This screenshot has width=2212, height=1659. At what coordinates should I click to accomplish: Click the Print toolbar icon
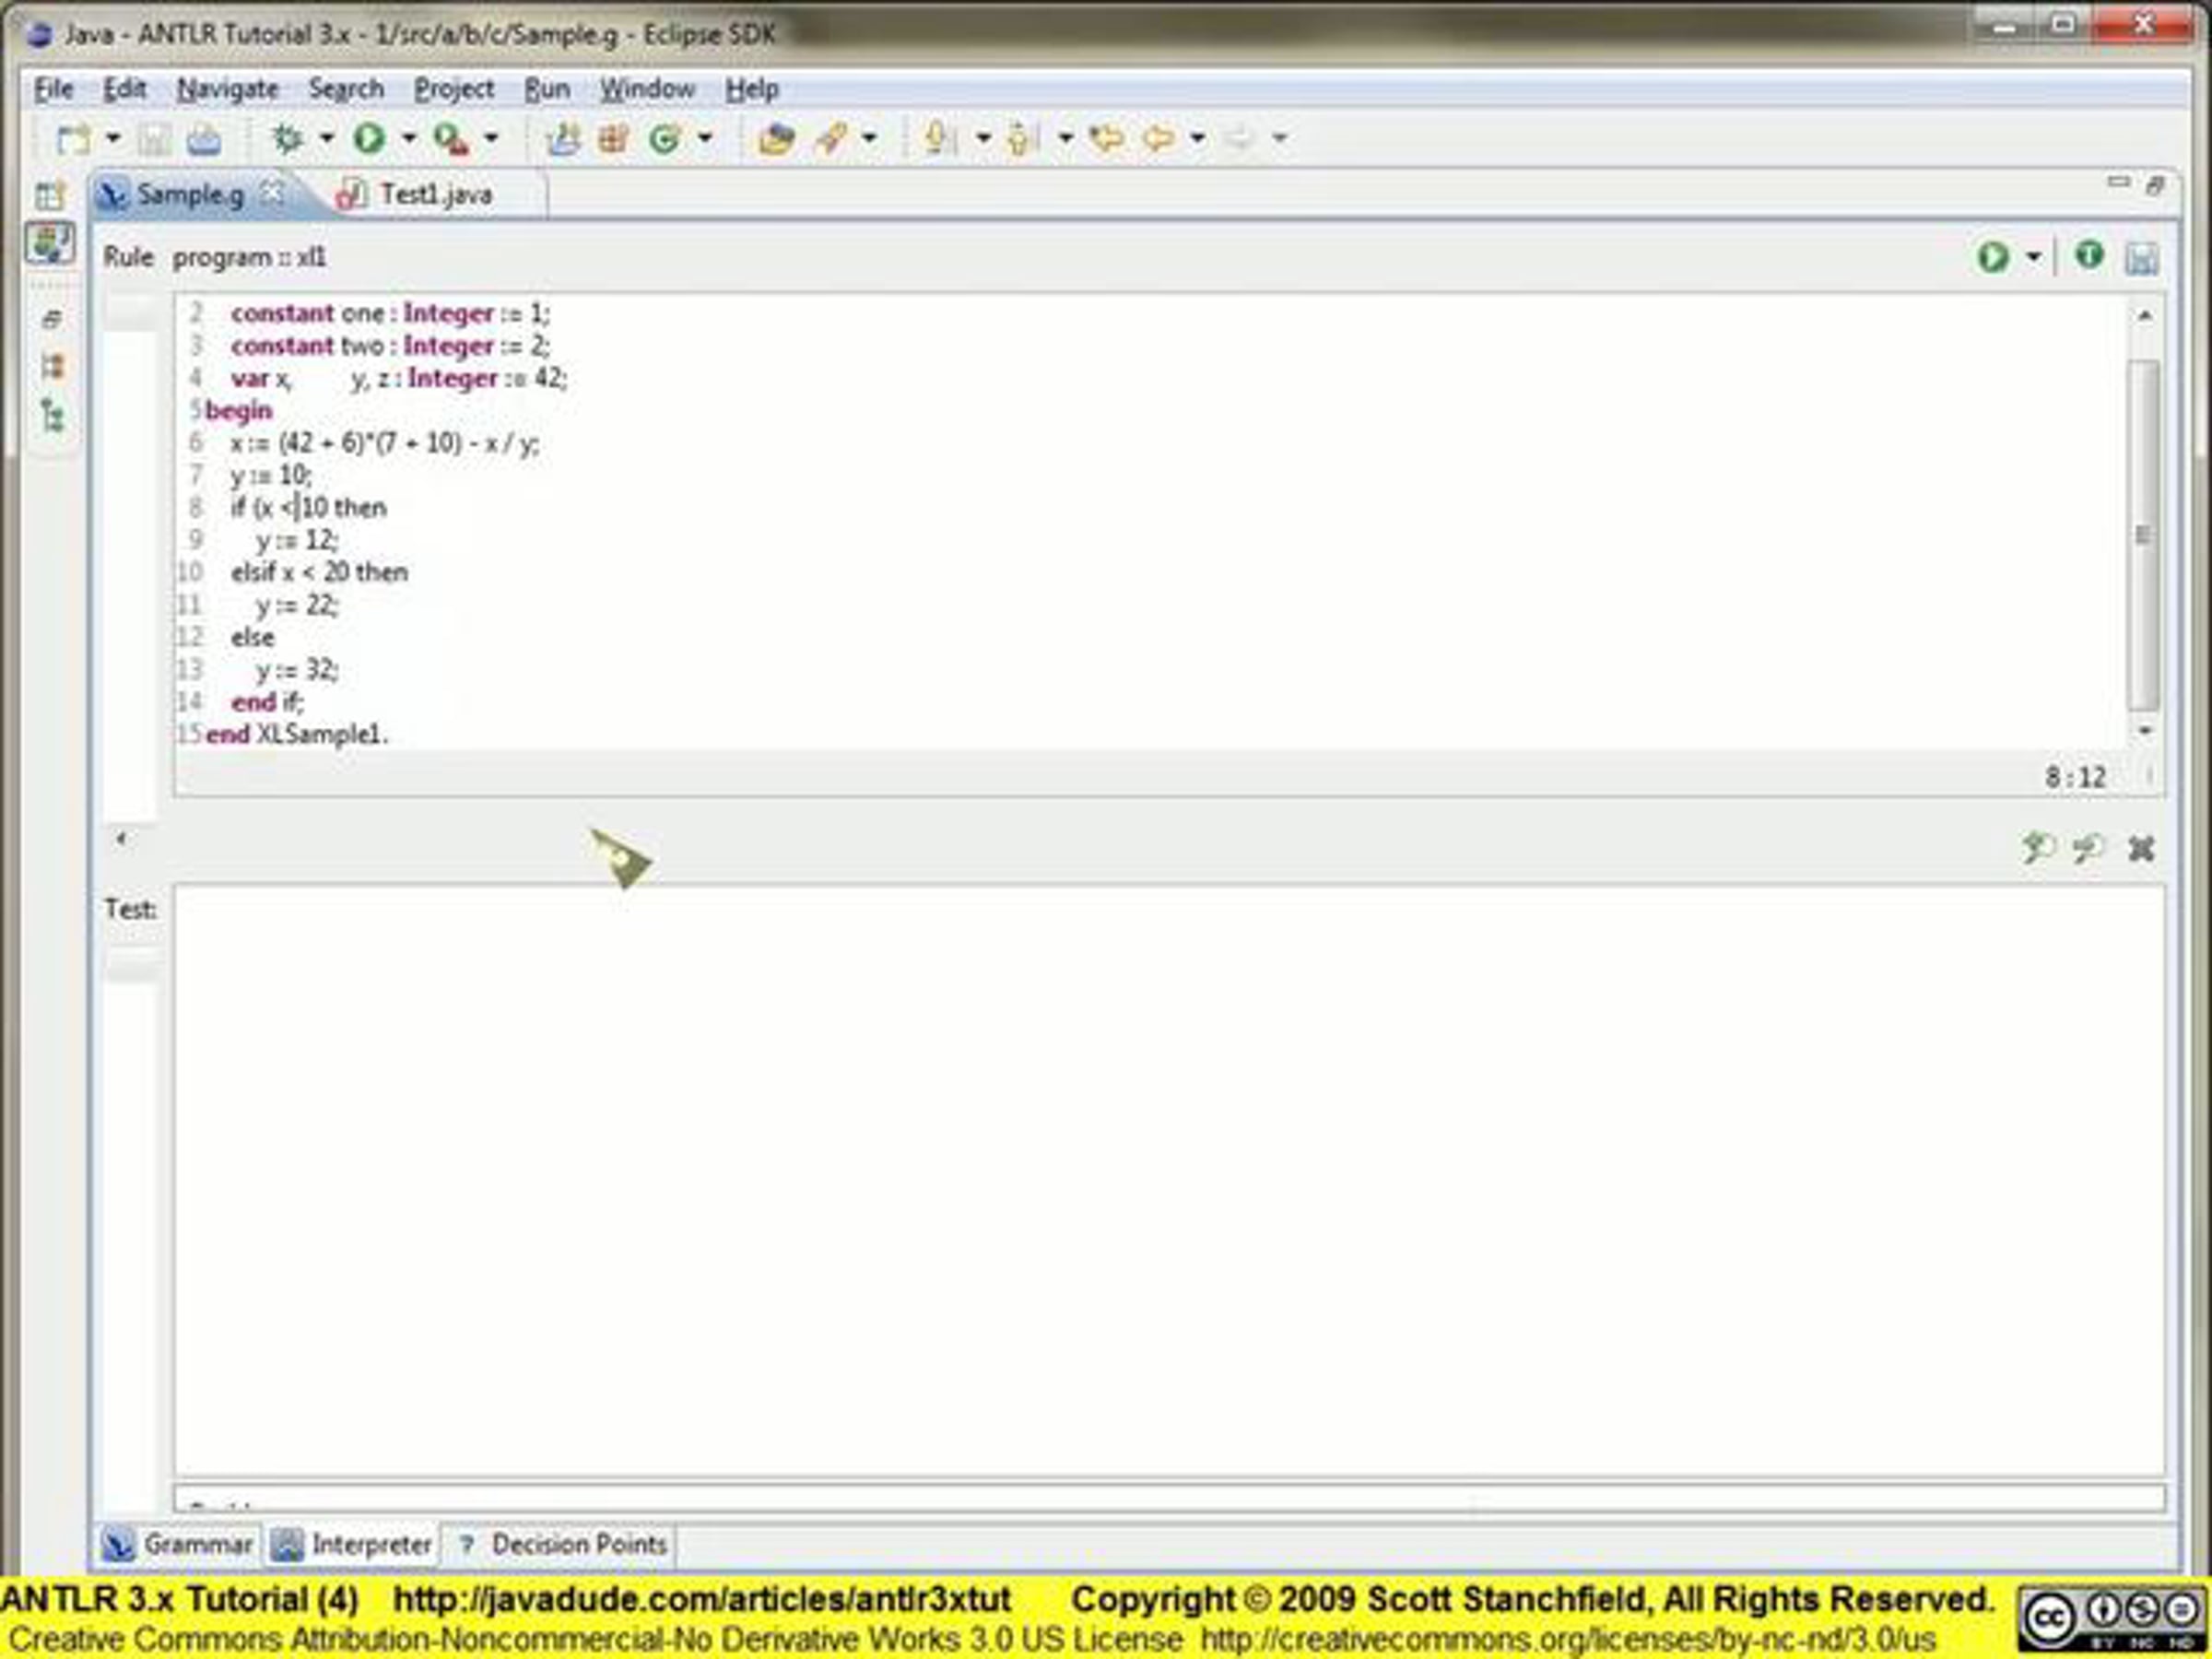coord(204,138)
